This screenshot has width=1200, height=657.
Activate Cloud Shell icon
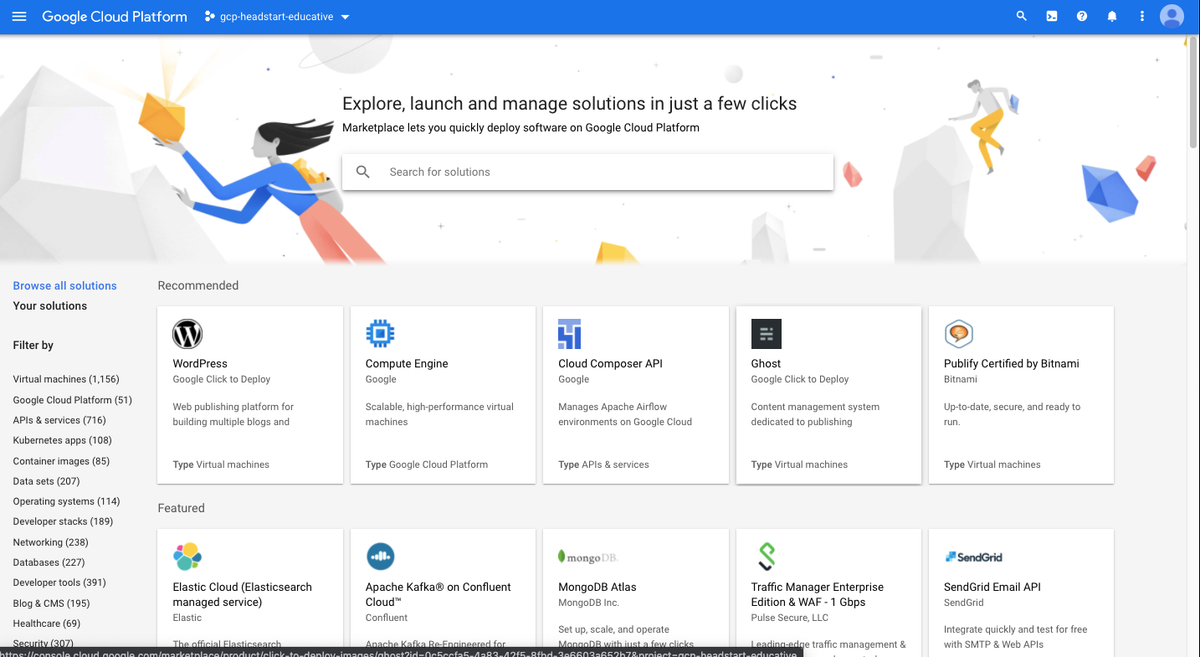[1051, 16]
